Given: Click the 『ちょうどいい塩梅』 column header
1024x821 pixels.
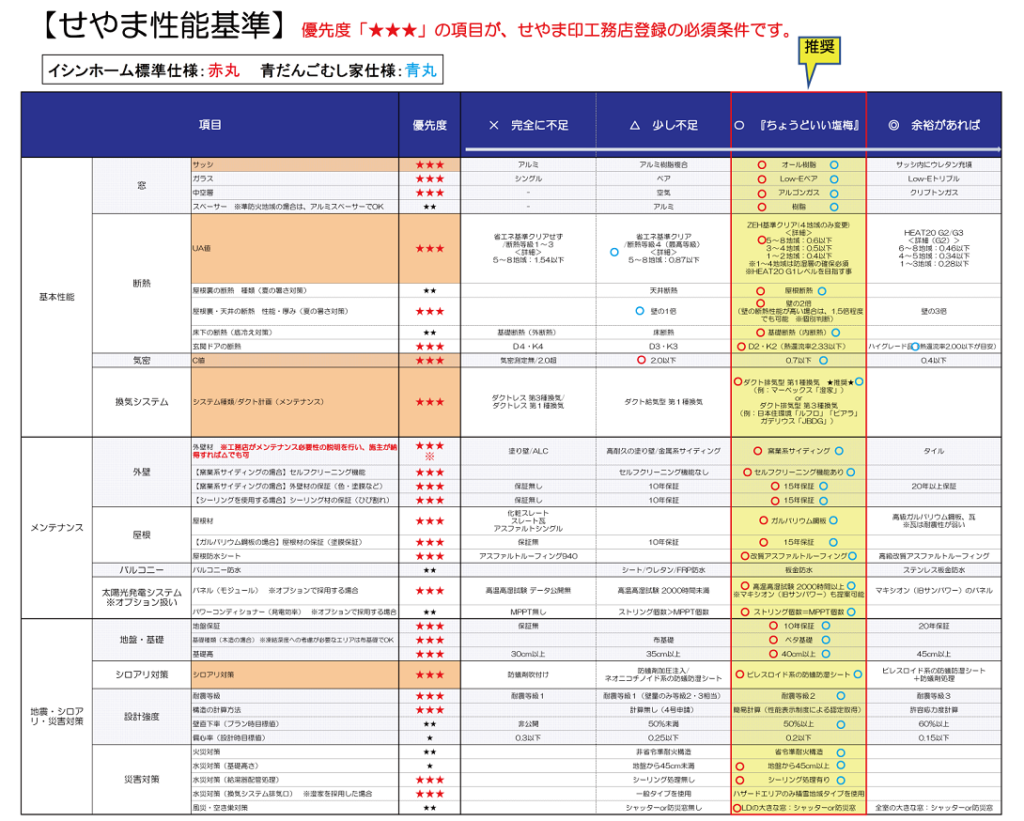Looking at the screenshot, I should [x=797, y=126].
